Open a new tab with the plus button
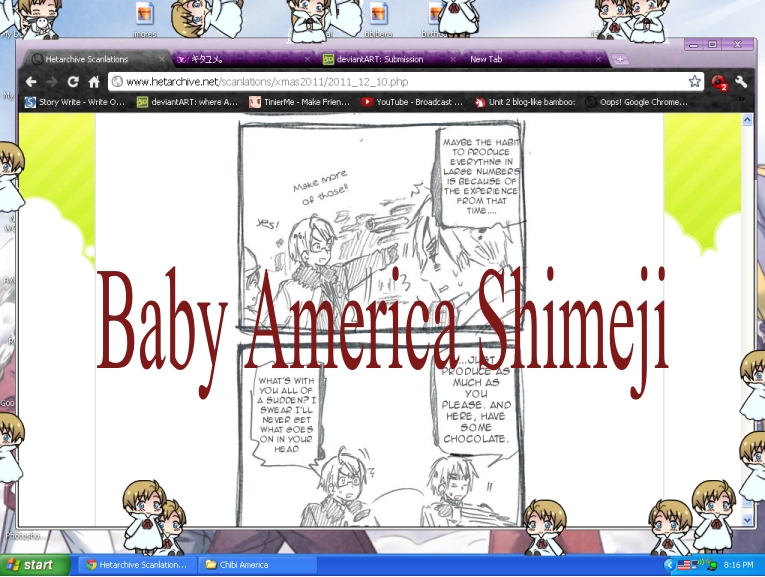765x577 pixels. coord(620,60)
